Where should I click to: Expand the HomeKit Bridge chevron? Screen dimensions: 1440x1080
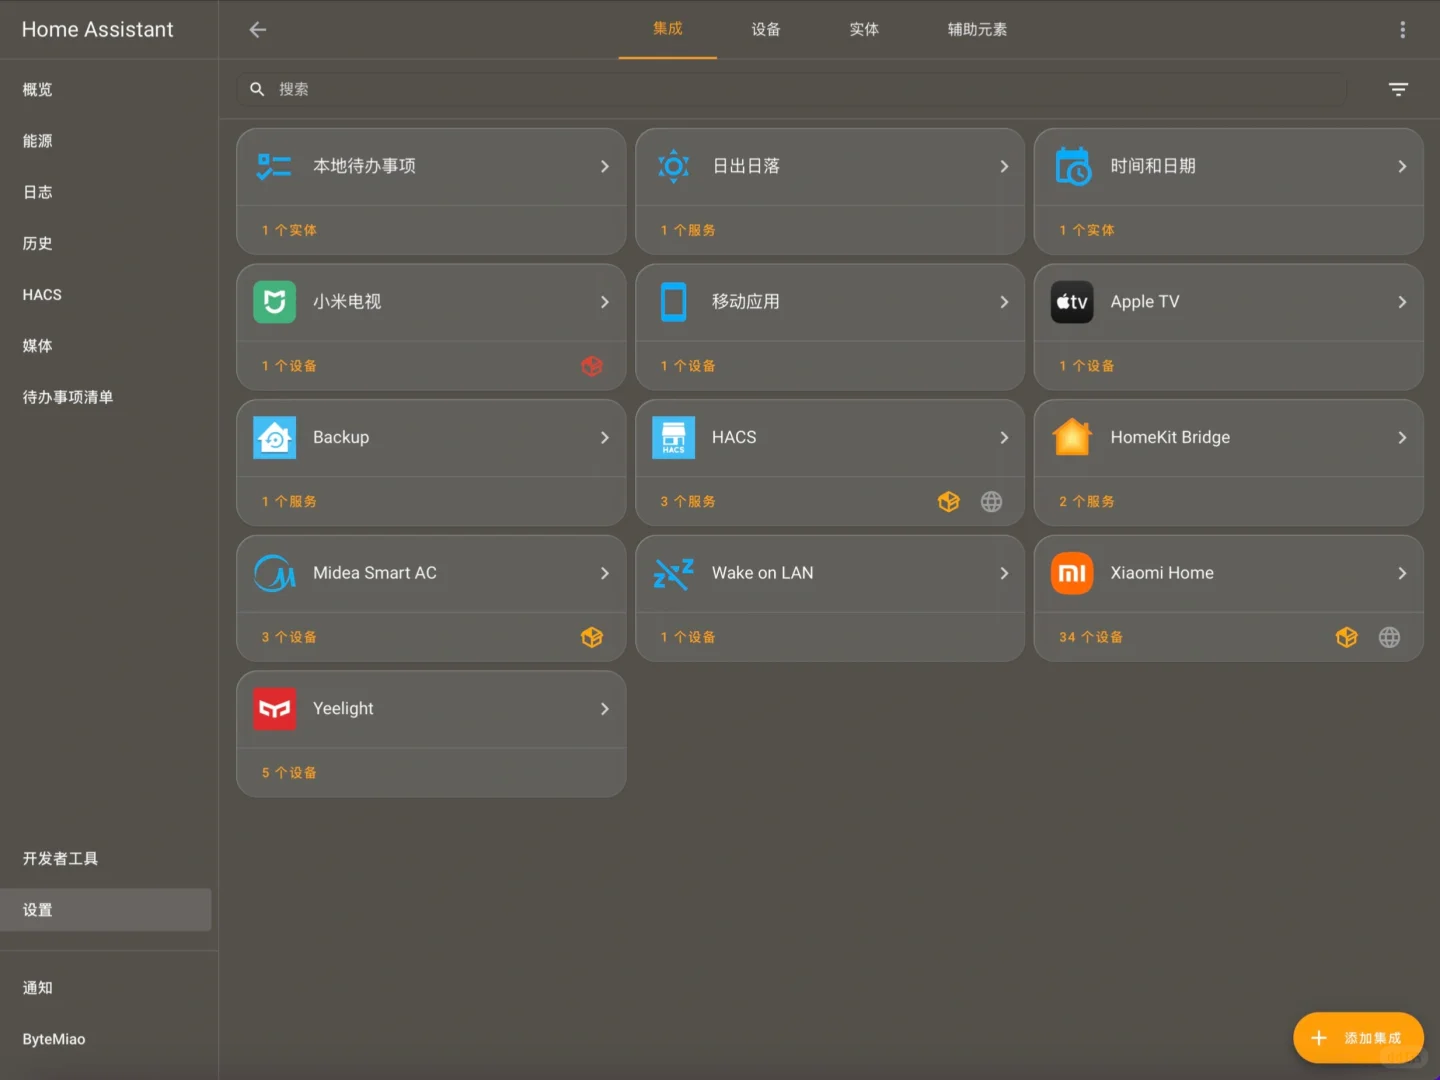click(x=1402, y=438)
